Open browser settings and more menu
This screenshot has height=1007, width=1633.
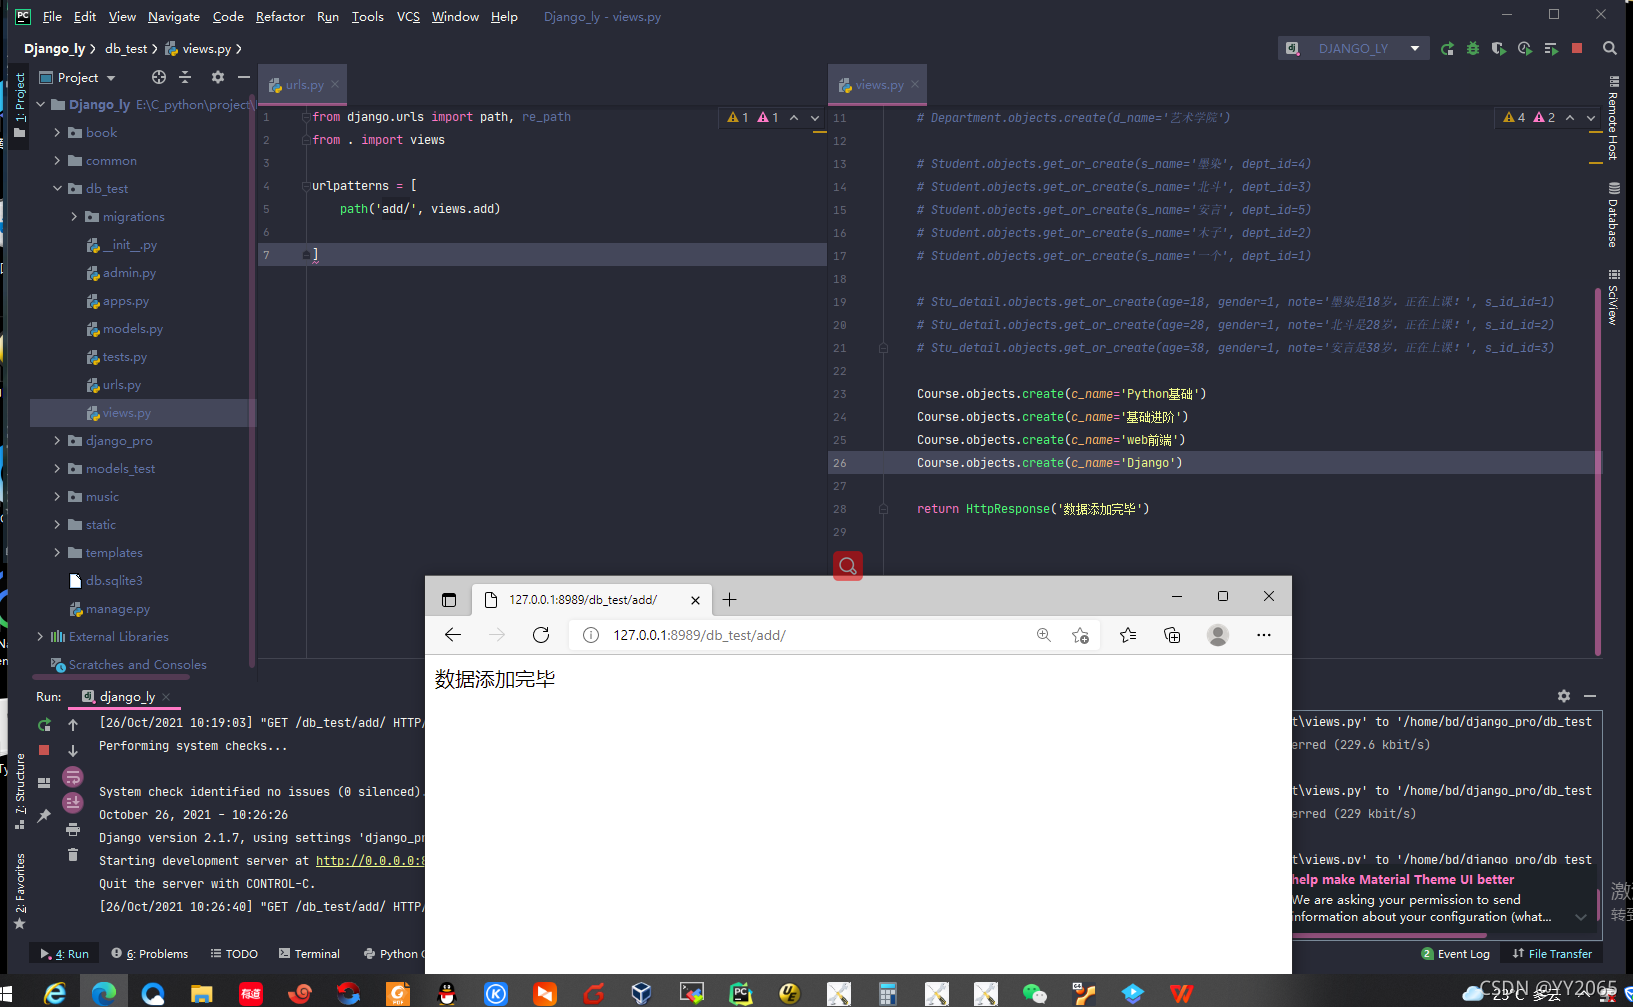1264,635
